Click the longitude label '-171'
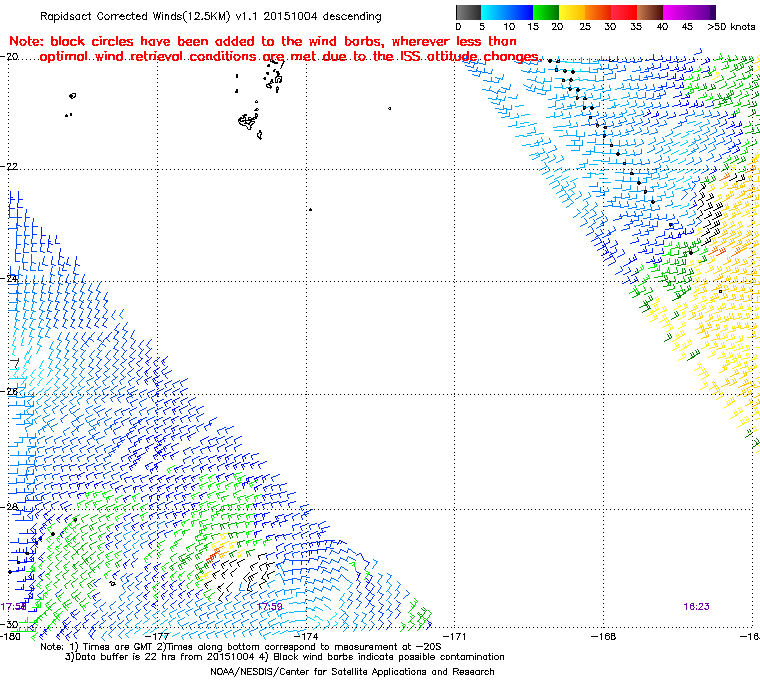 [454, 636]
